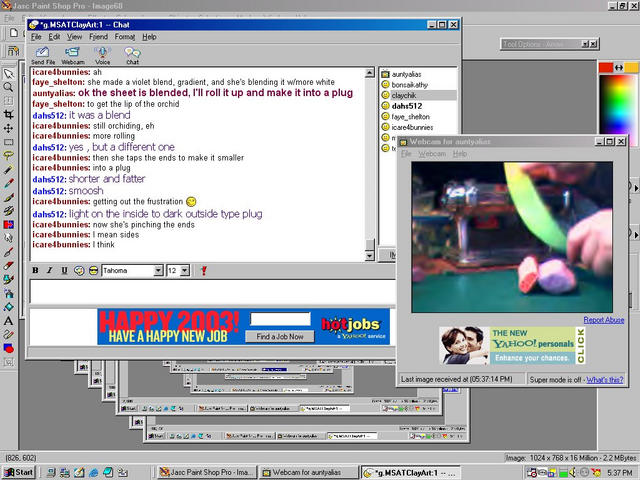Swap foreground and background colors arrow

(x=618, y=67)
